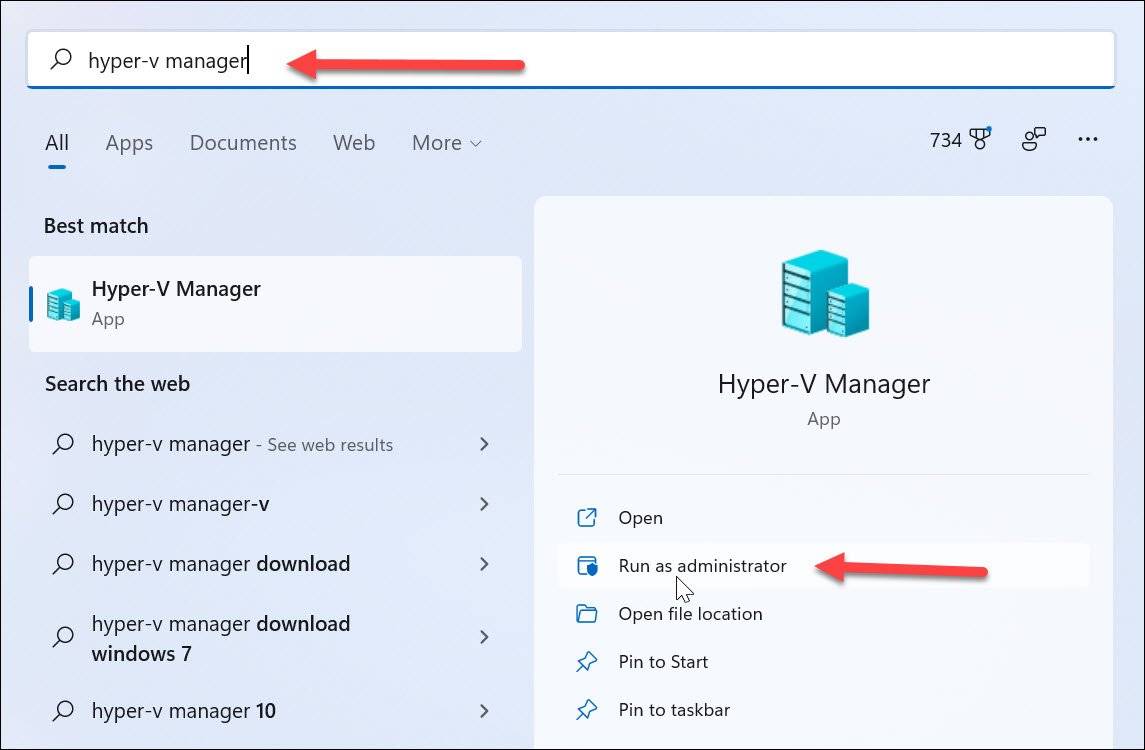
Task: Click the Pin to taskbar pin icon
Action: coord(587,710)
